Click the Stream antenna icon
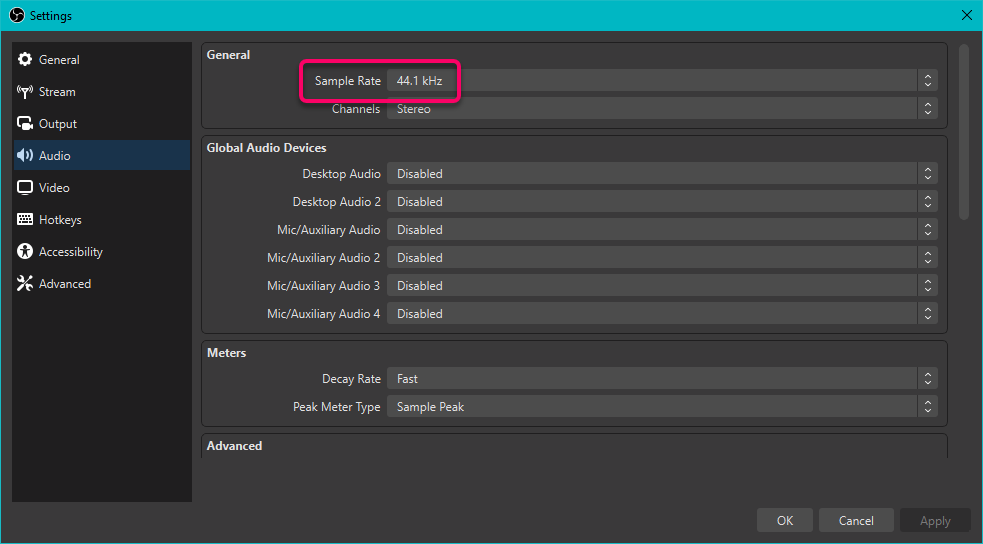 click(25, 92)
